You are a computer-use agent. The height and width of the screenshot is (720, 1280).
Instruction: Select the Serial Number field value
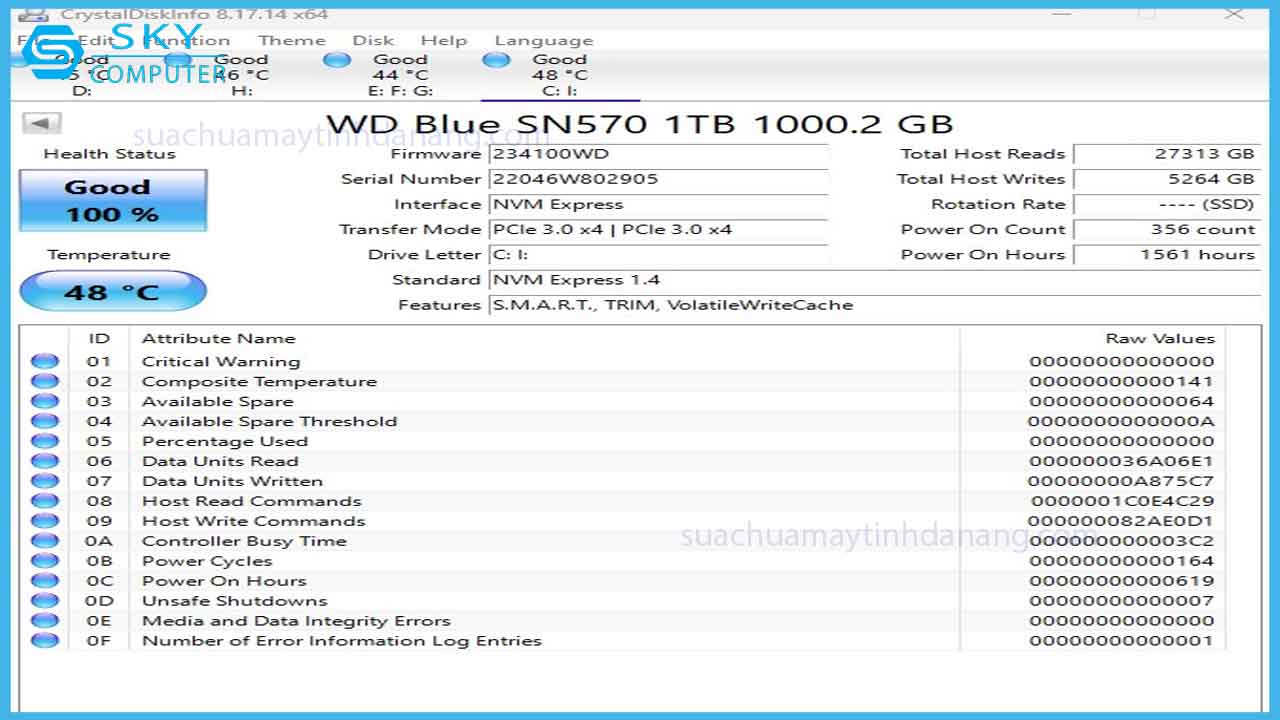[659, 179]
